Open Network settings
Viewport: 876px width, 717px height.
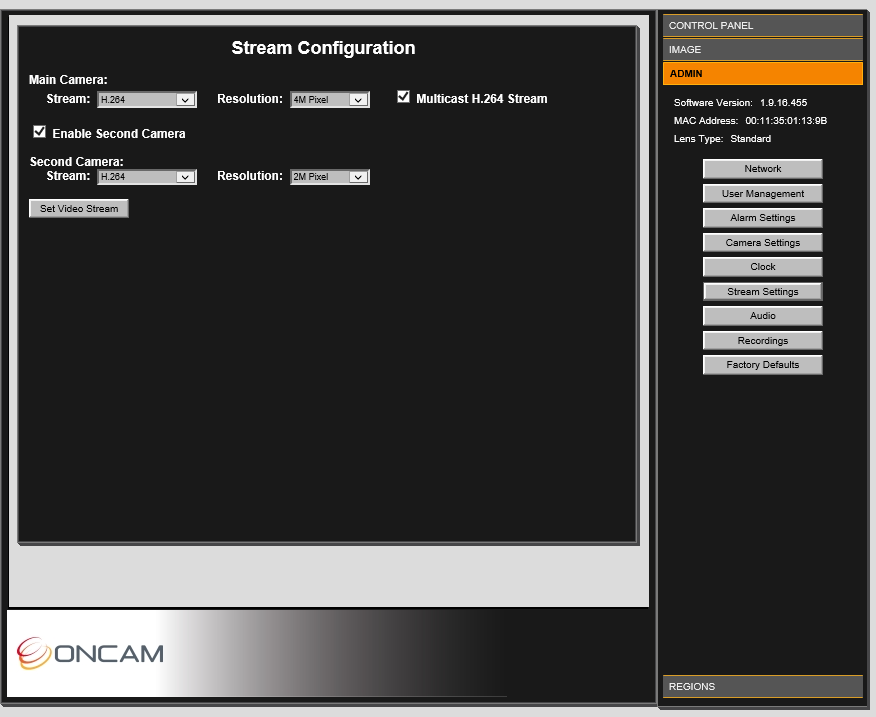pyautogui.click(x=763, y=169)
